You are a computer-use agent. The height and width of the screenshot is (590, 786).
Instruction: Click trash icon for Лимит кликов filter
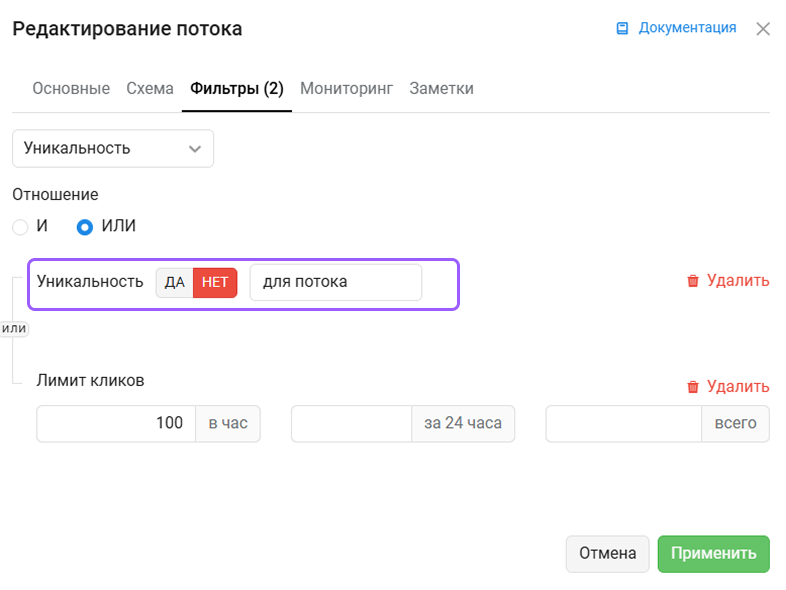(x=693, y=386)
